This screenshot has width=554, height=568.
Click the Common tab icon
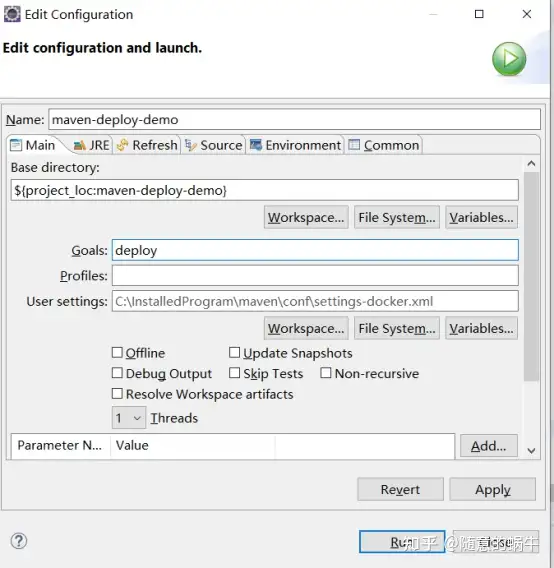[354, 145]
